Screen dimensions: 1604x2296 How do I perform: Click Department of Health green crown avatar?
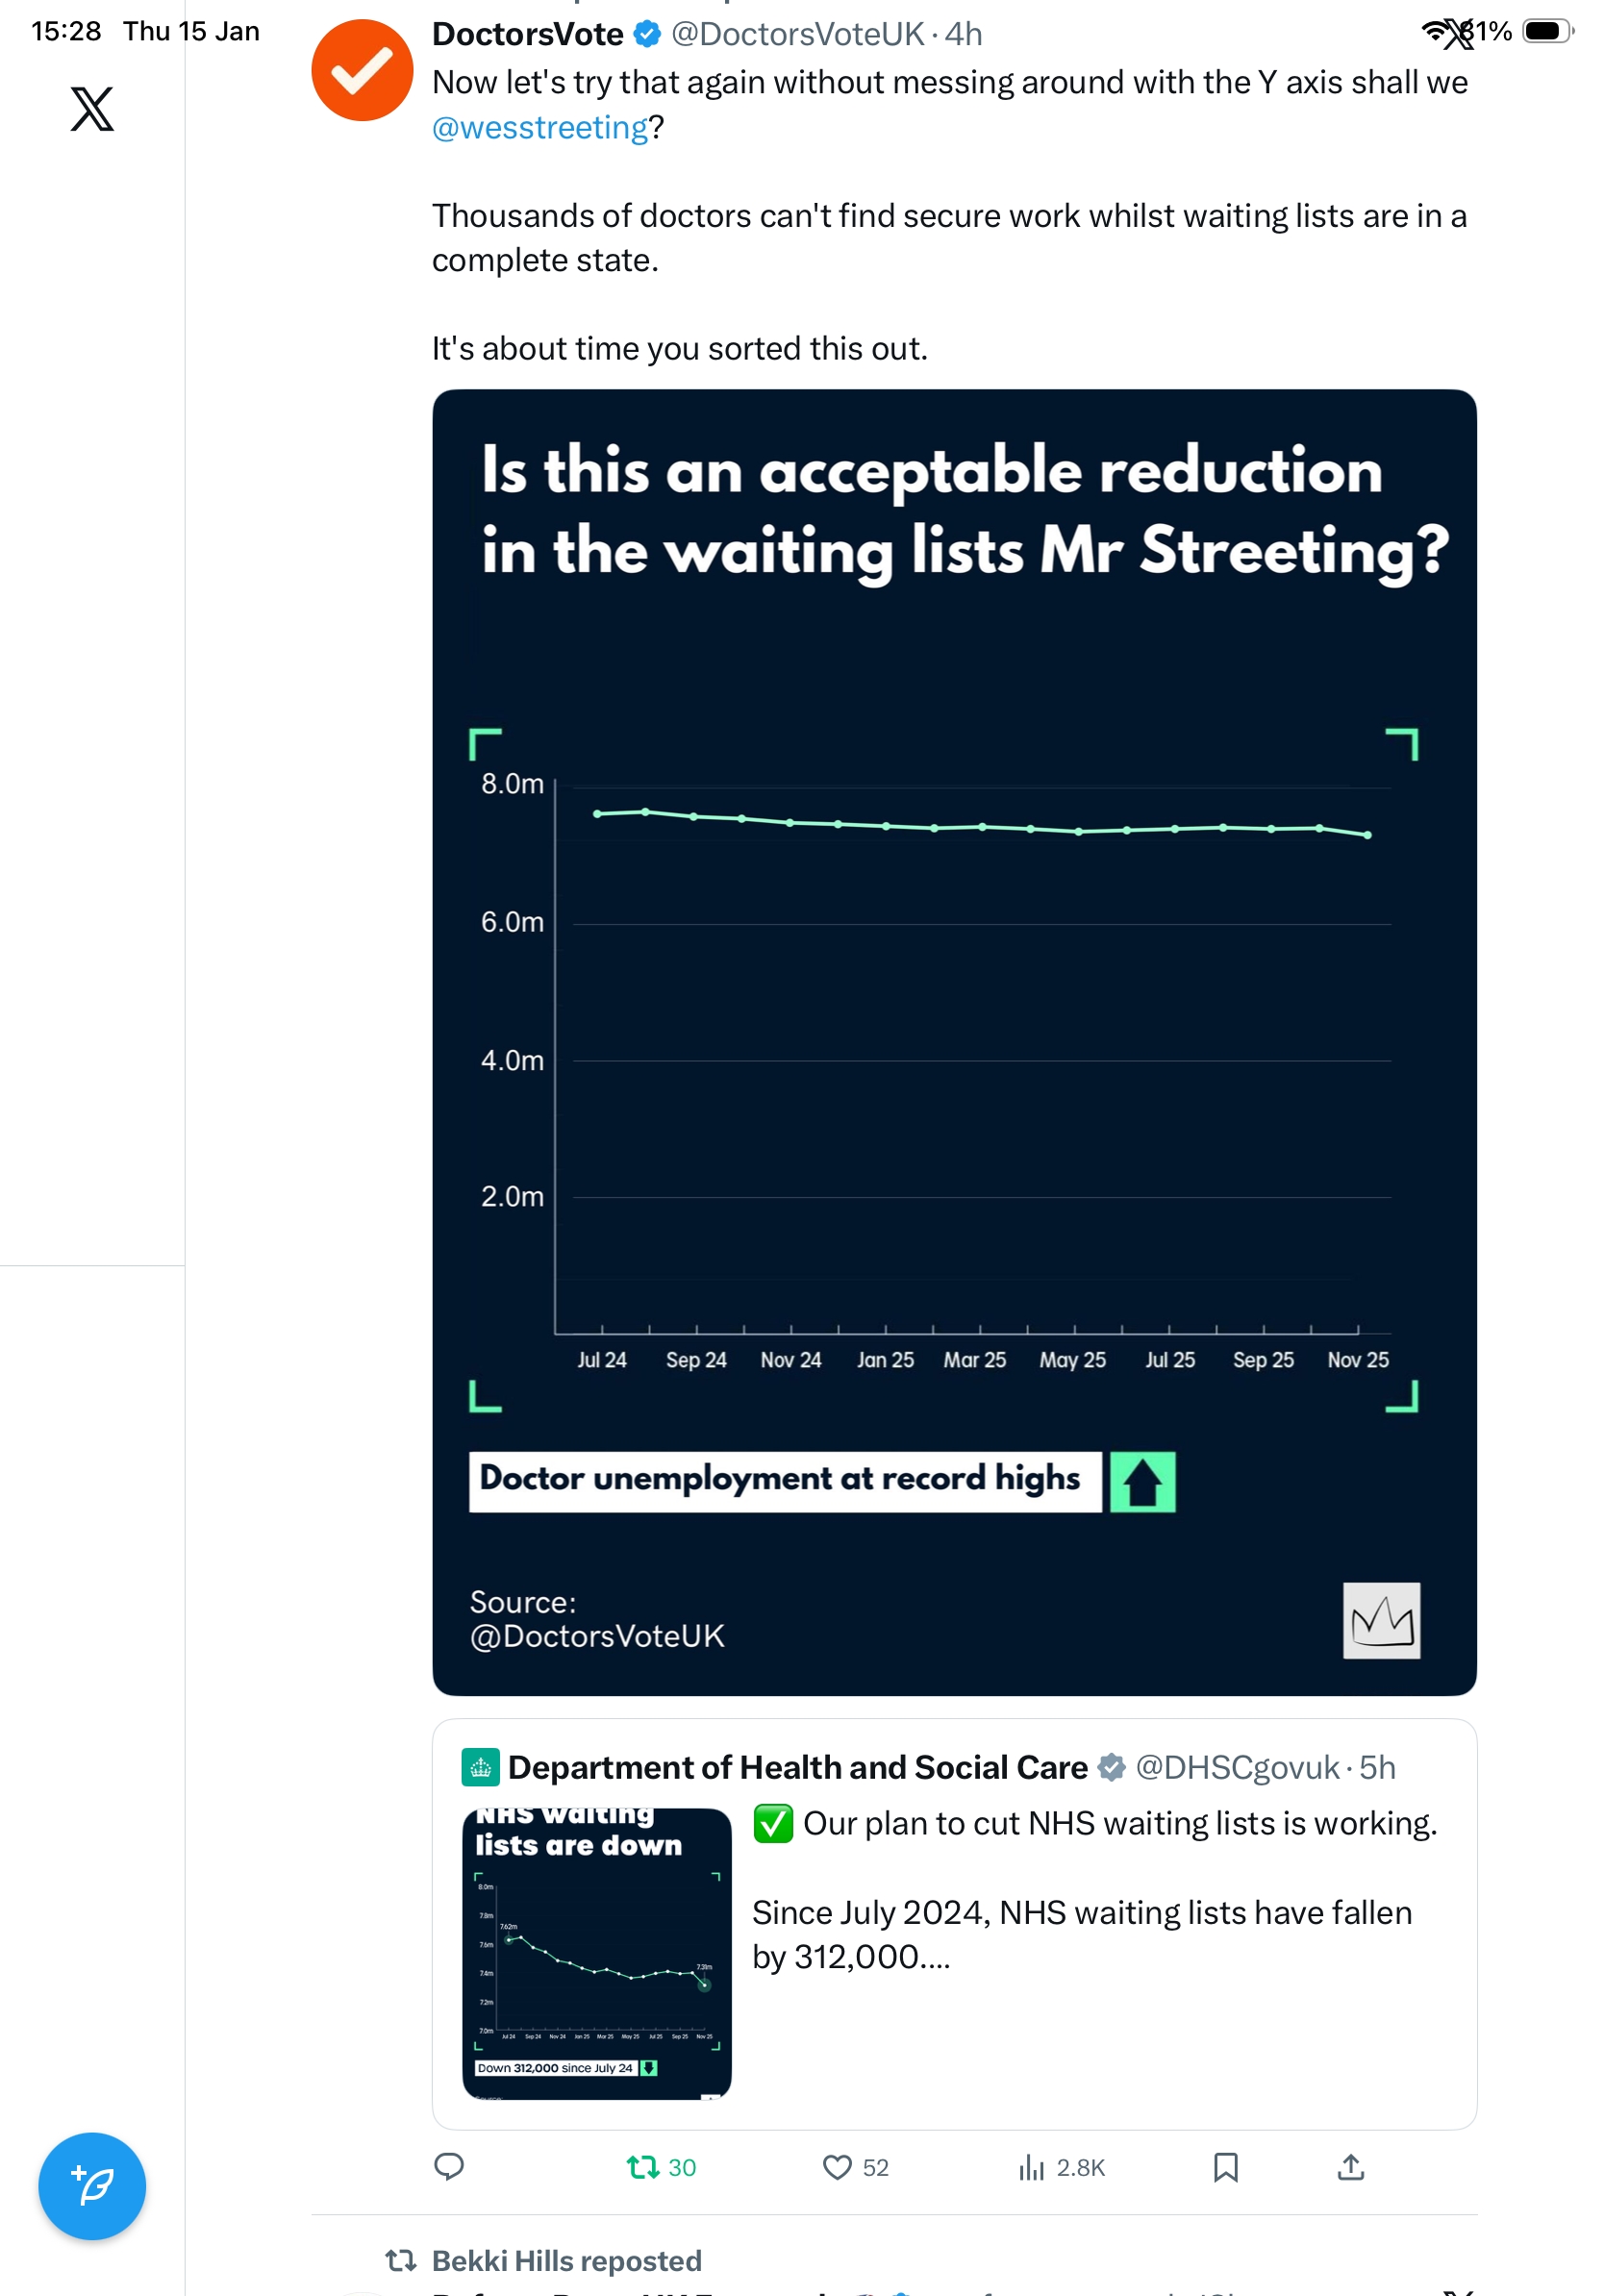tap(480, 1767)
